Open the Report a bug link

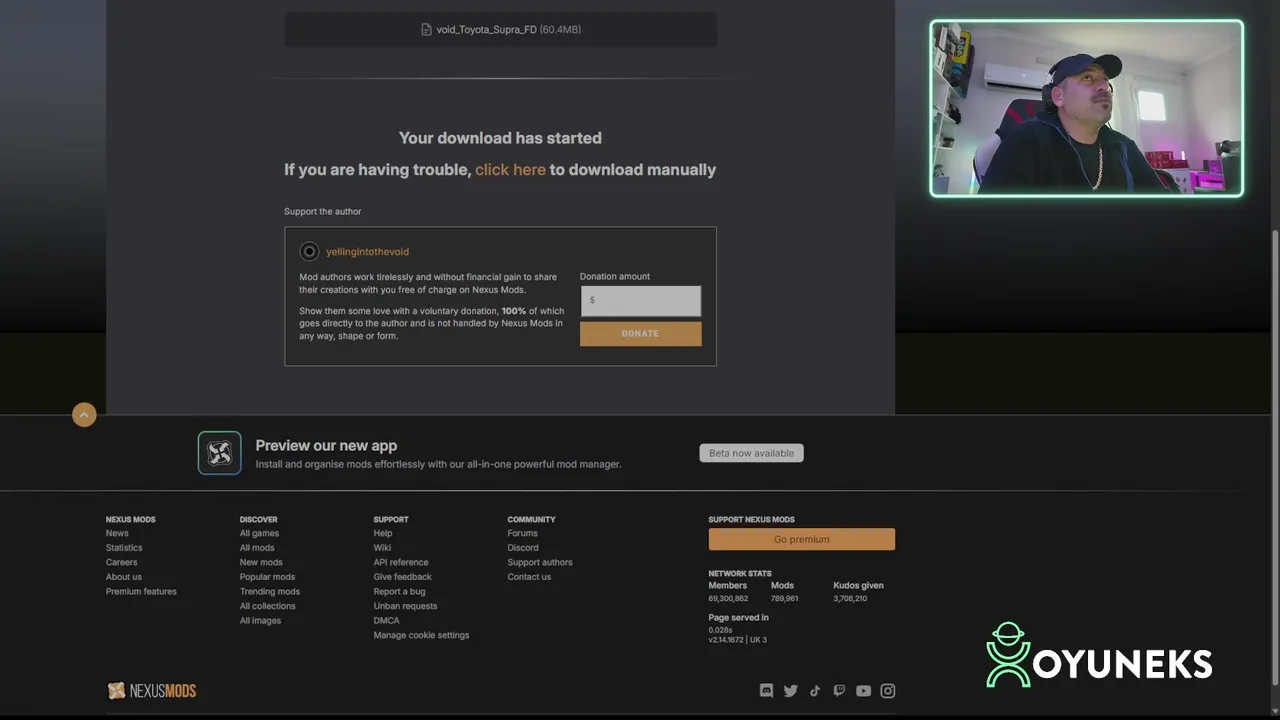(x=399, y=592)
